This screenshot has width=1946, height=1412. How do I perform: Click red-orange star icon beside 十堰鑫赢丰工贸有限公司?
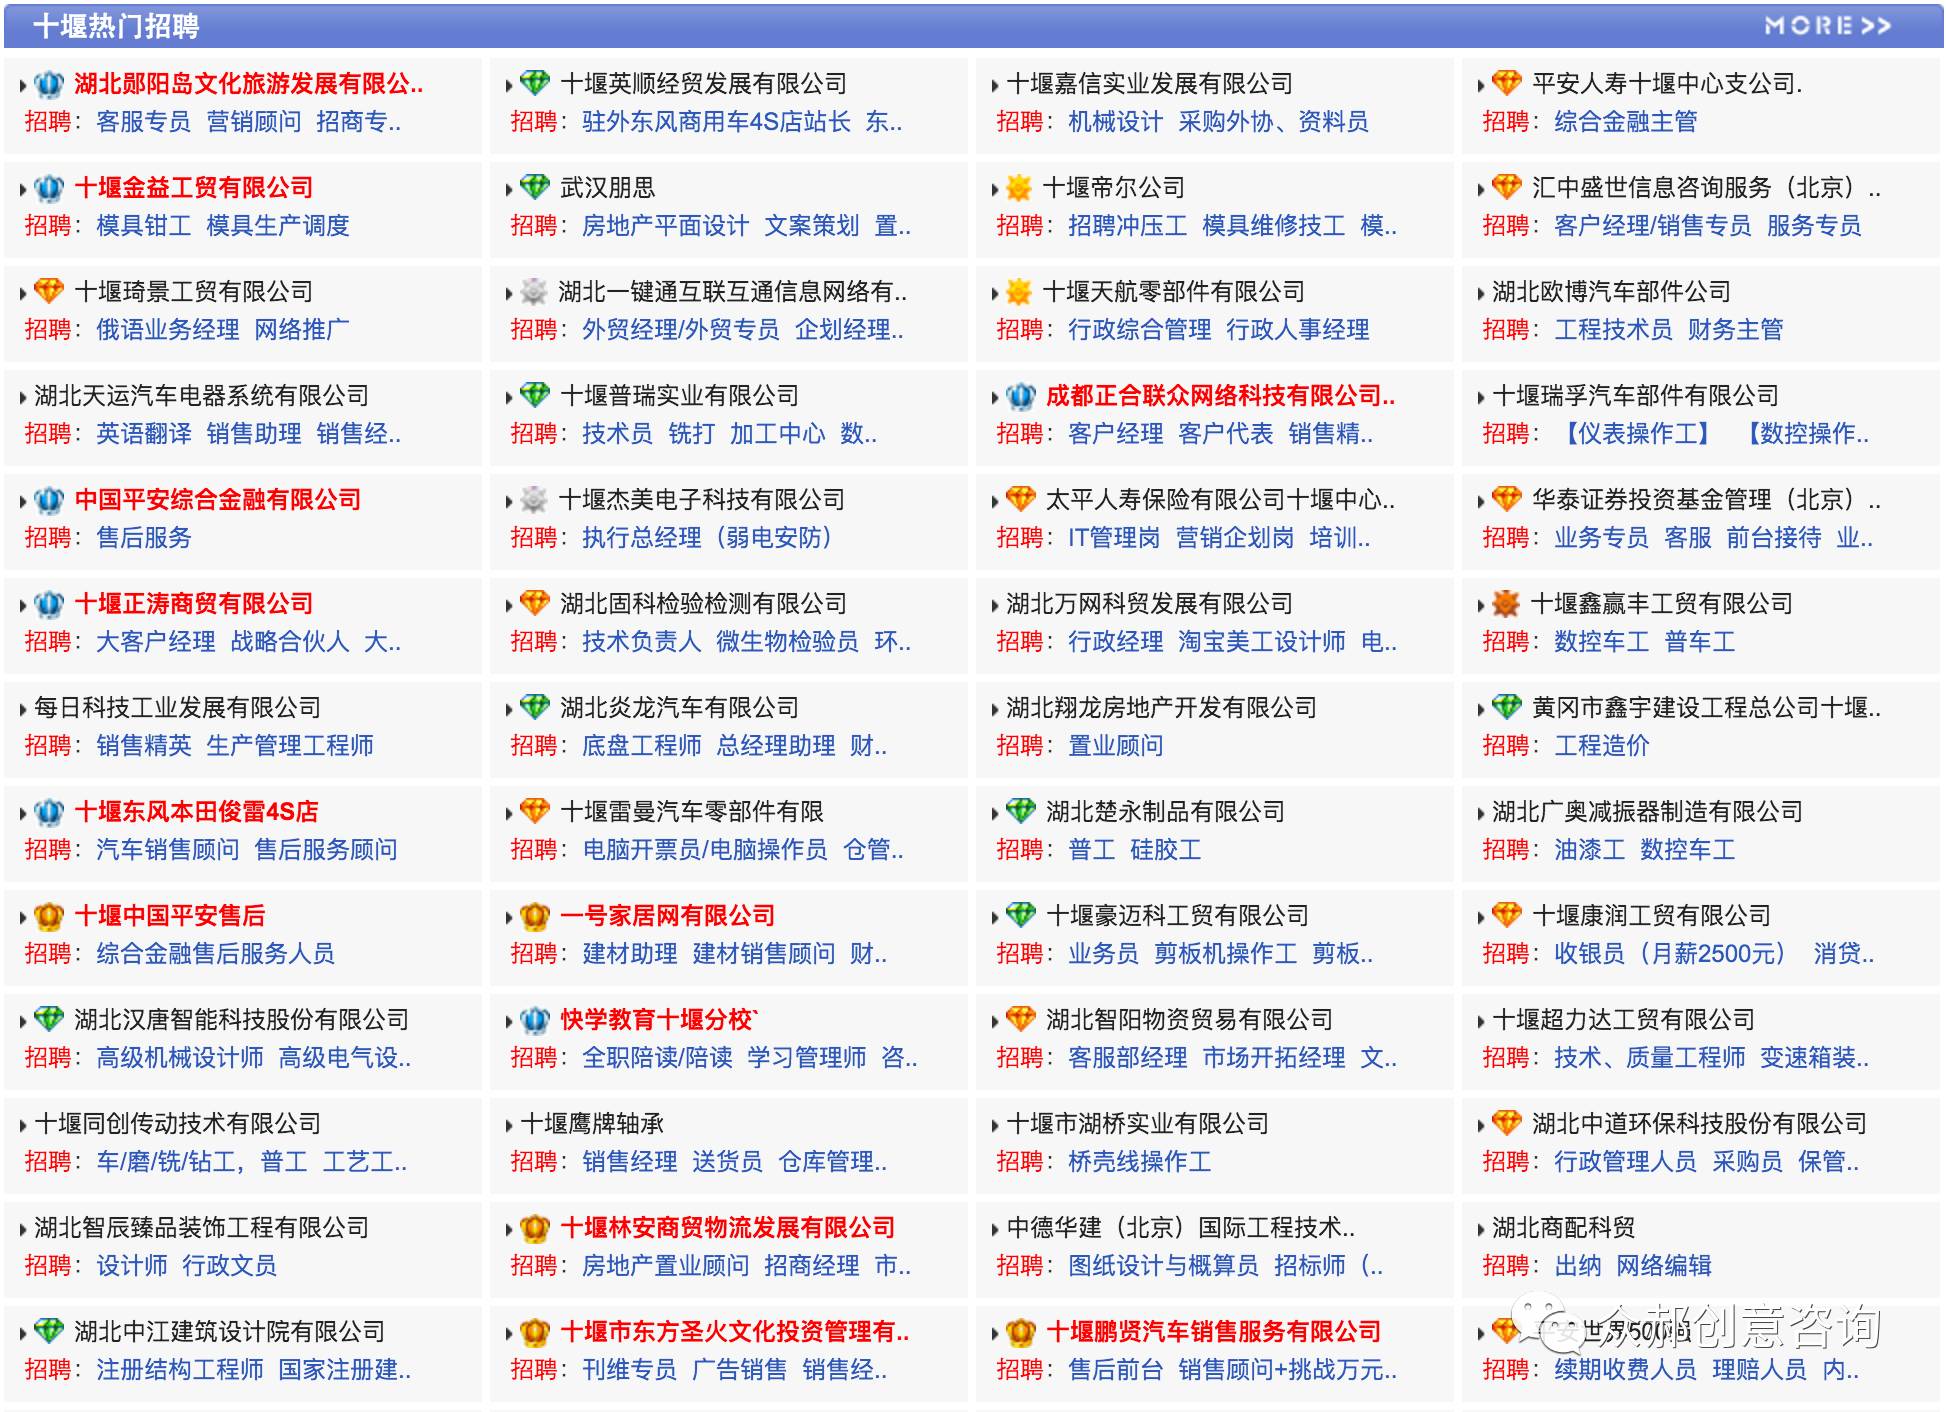[x=1506, y=604]
